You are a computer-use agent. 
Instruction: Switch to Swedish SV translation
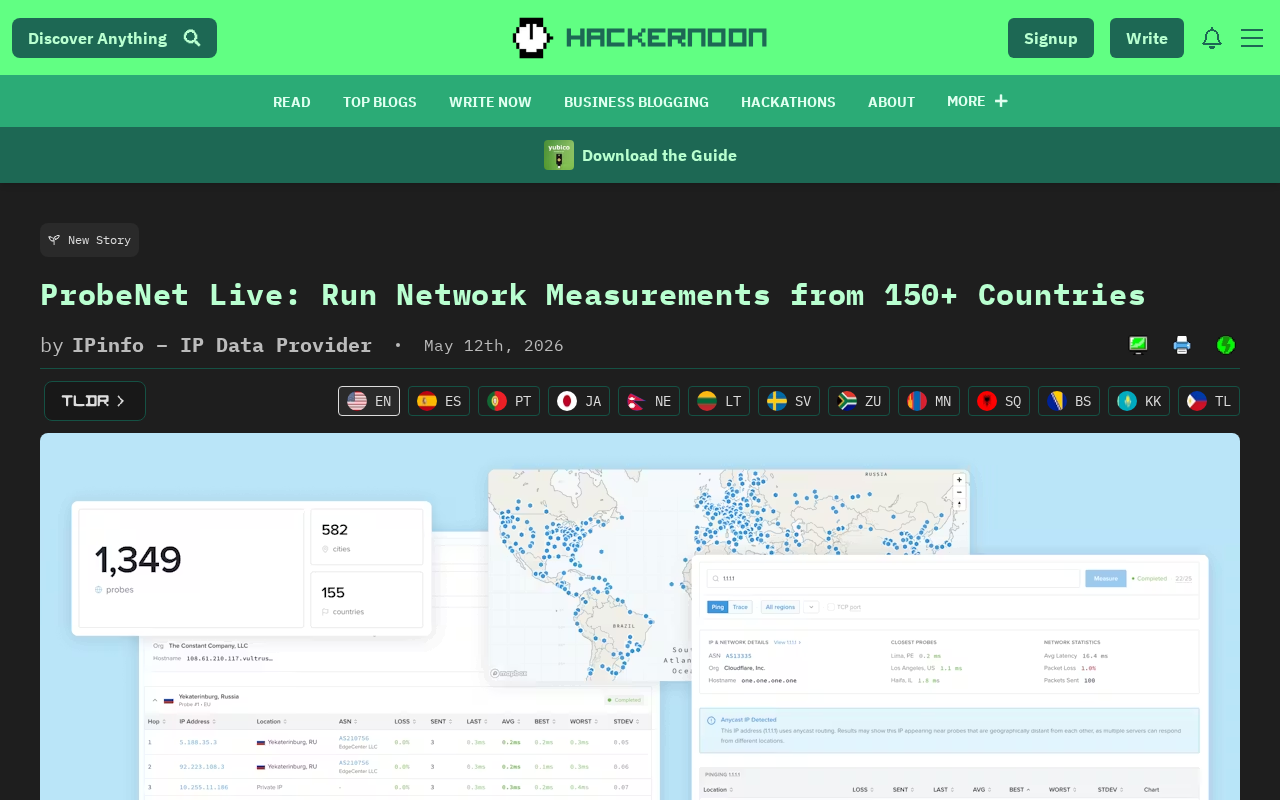(789, 401)
